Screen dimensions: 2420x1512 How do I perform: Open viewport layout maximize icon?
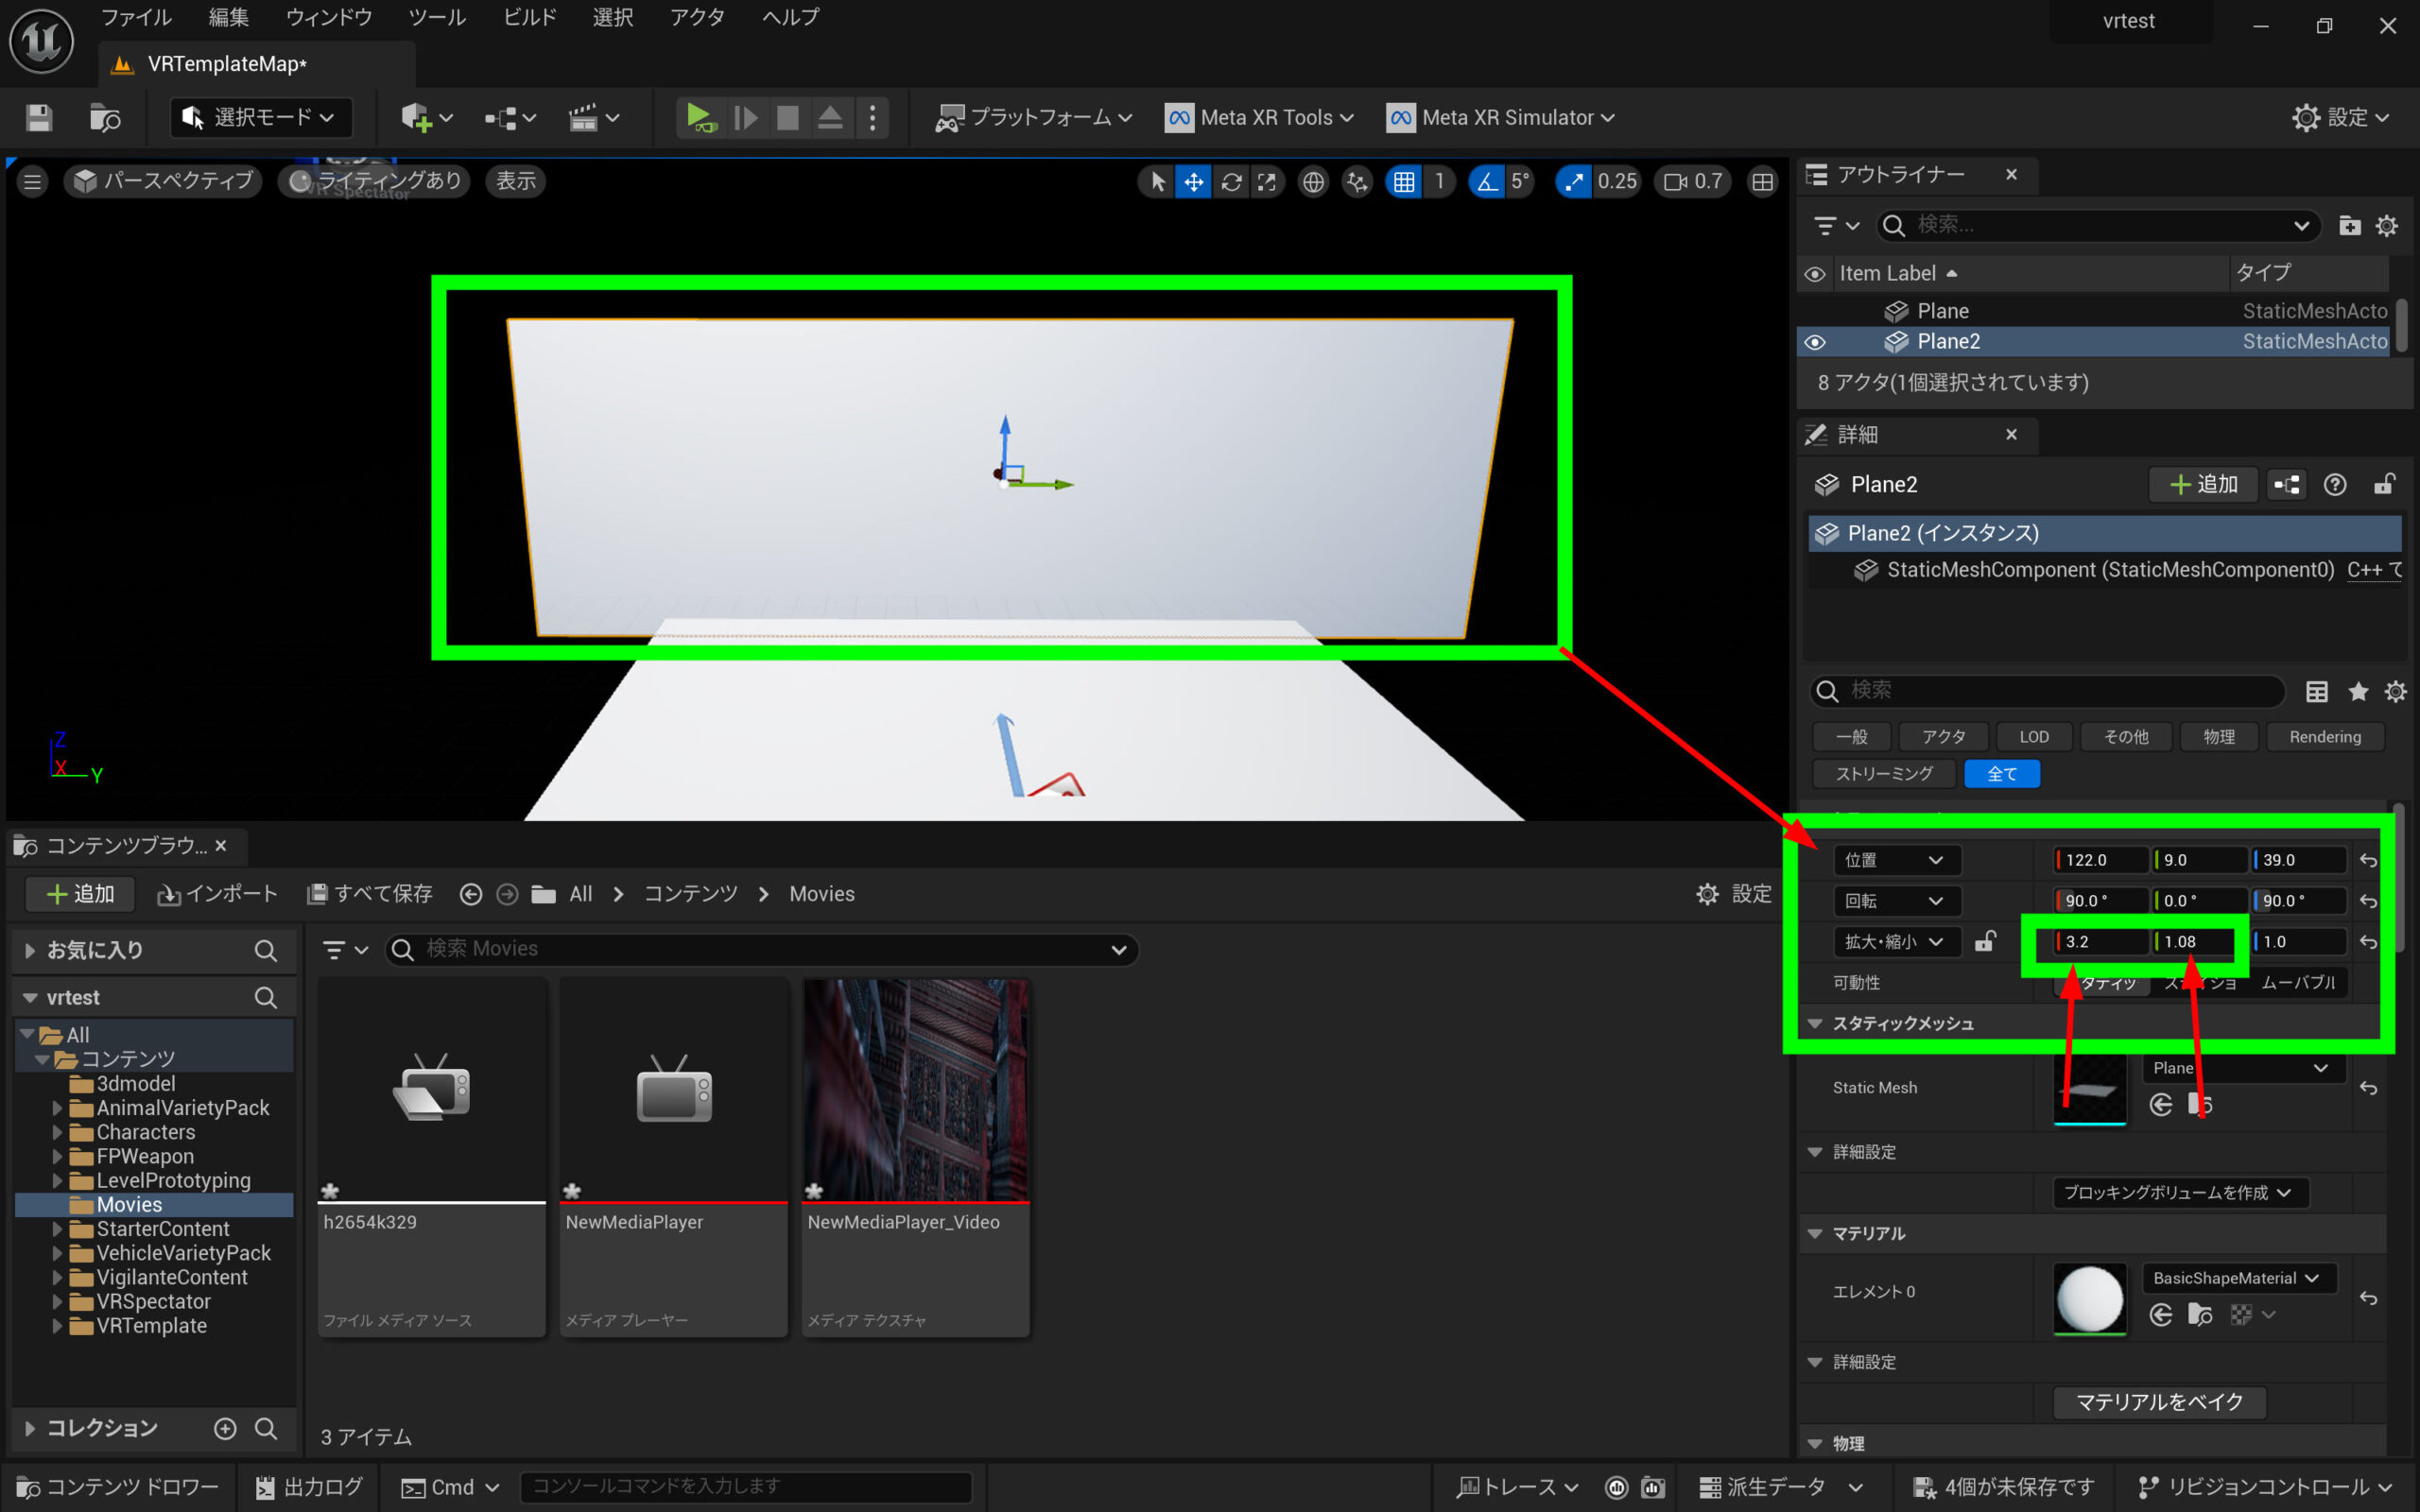click(1762, 181)
